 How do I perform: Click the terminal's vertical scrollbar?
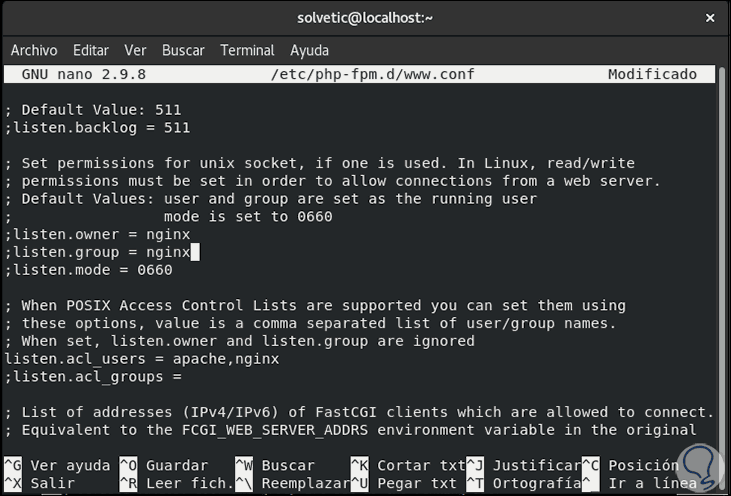coord(723,260)
